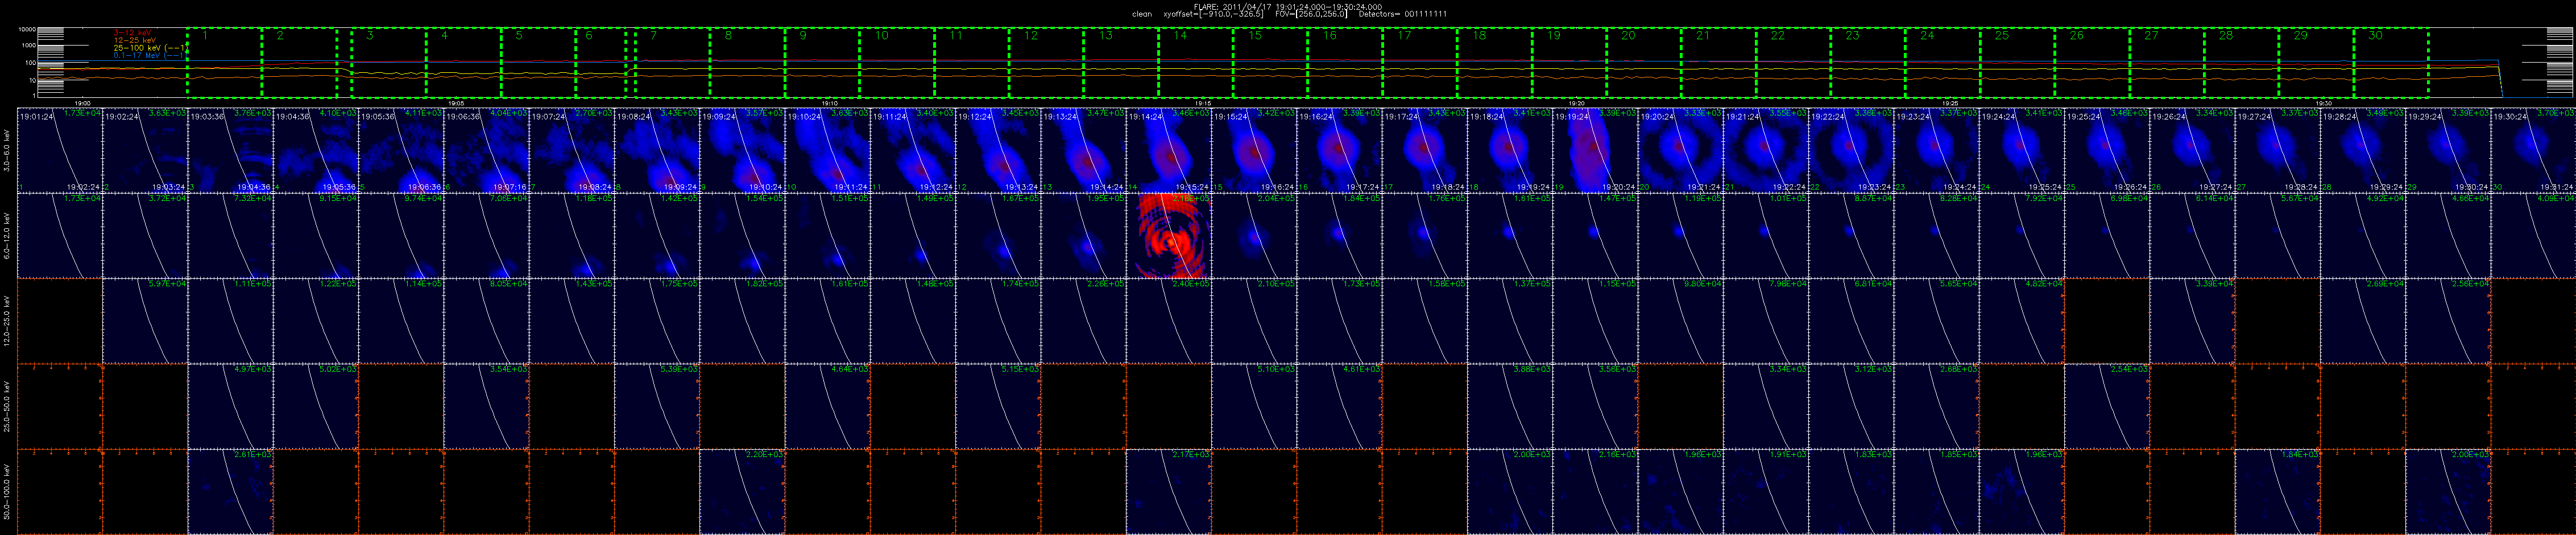2576x535 pixels.
Task: Open 12-25 keV image labeled 2.56E+04
Action: 2447,321
